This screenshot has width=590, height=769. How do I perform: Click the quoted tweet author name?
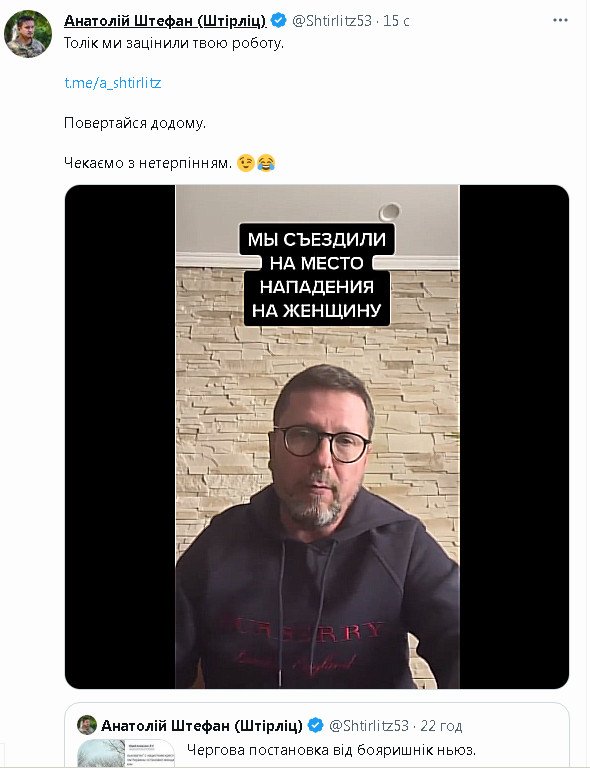202,725
